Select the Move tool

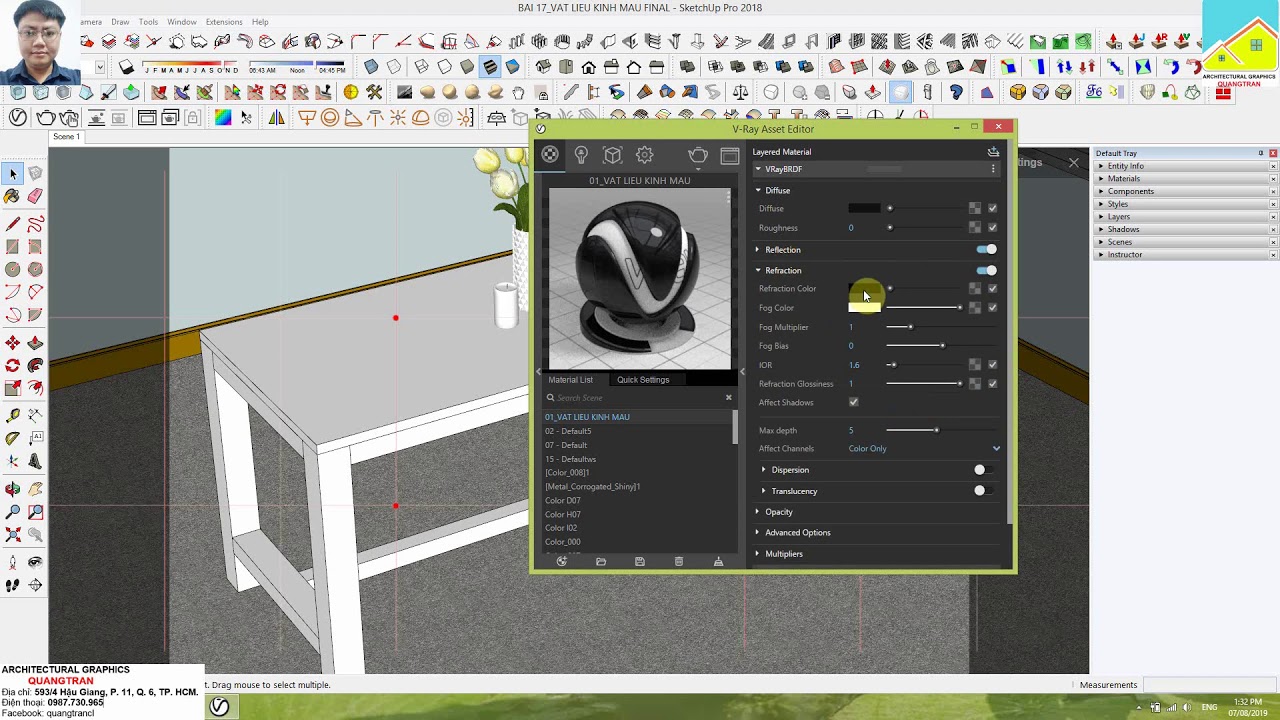coord(13,343)
